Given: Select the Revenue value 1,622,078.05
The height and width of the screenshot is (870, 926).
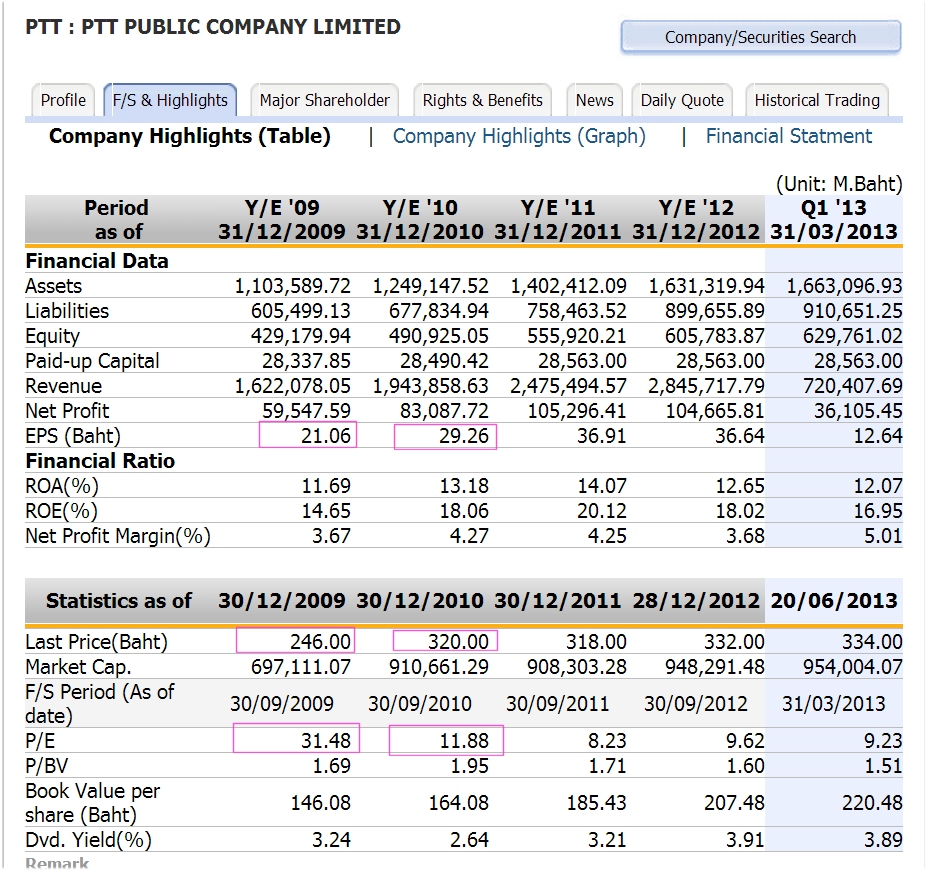Looking at the screenshot, I should point(293,386).
